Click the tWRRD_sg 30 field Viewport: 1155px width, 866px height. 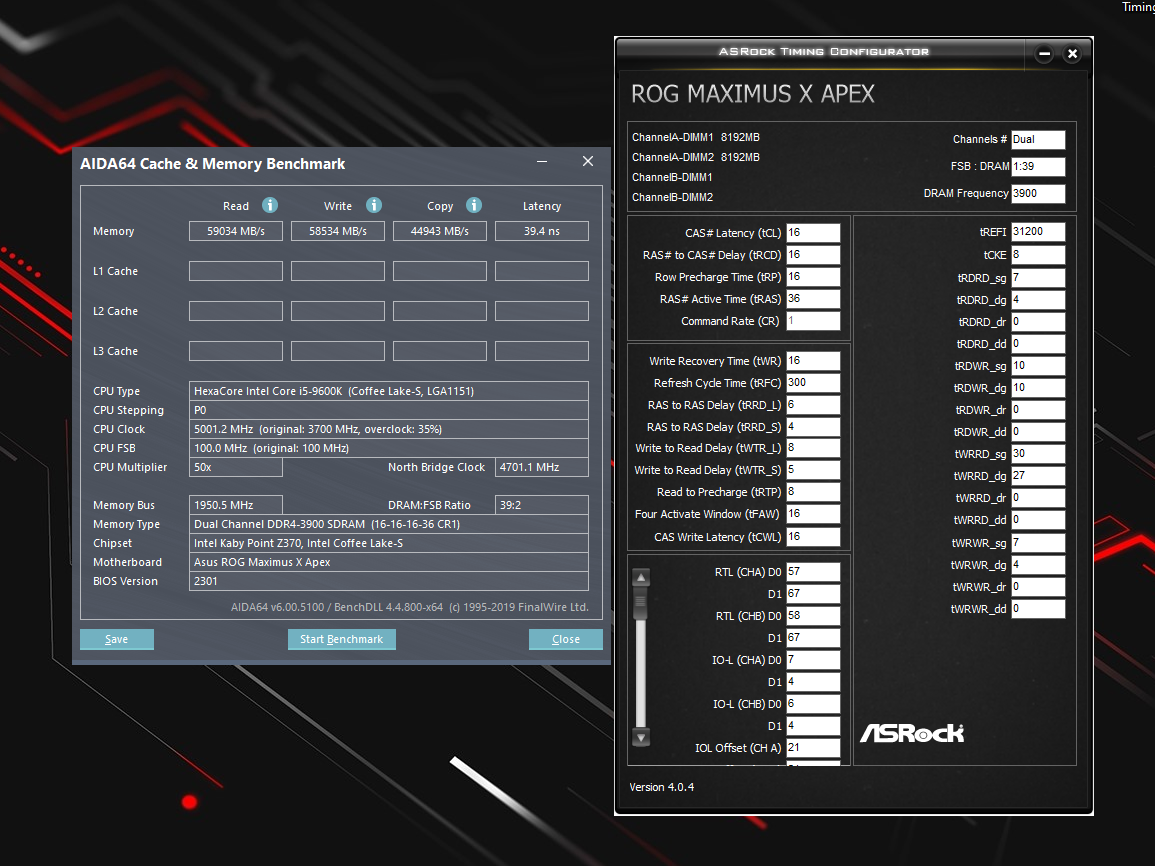[x=1038, y=454]
